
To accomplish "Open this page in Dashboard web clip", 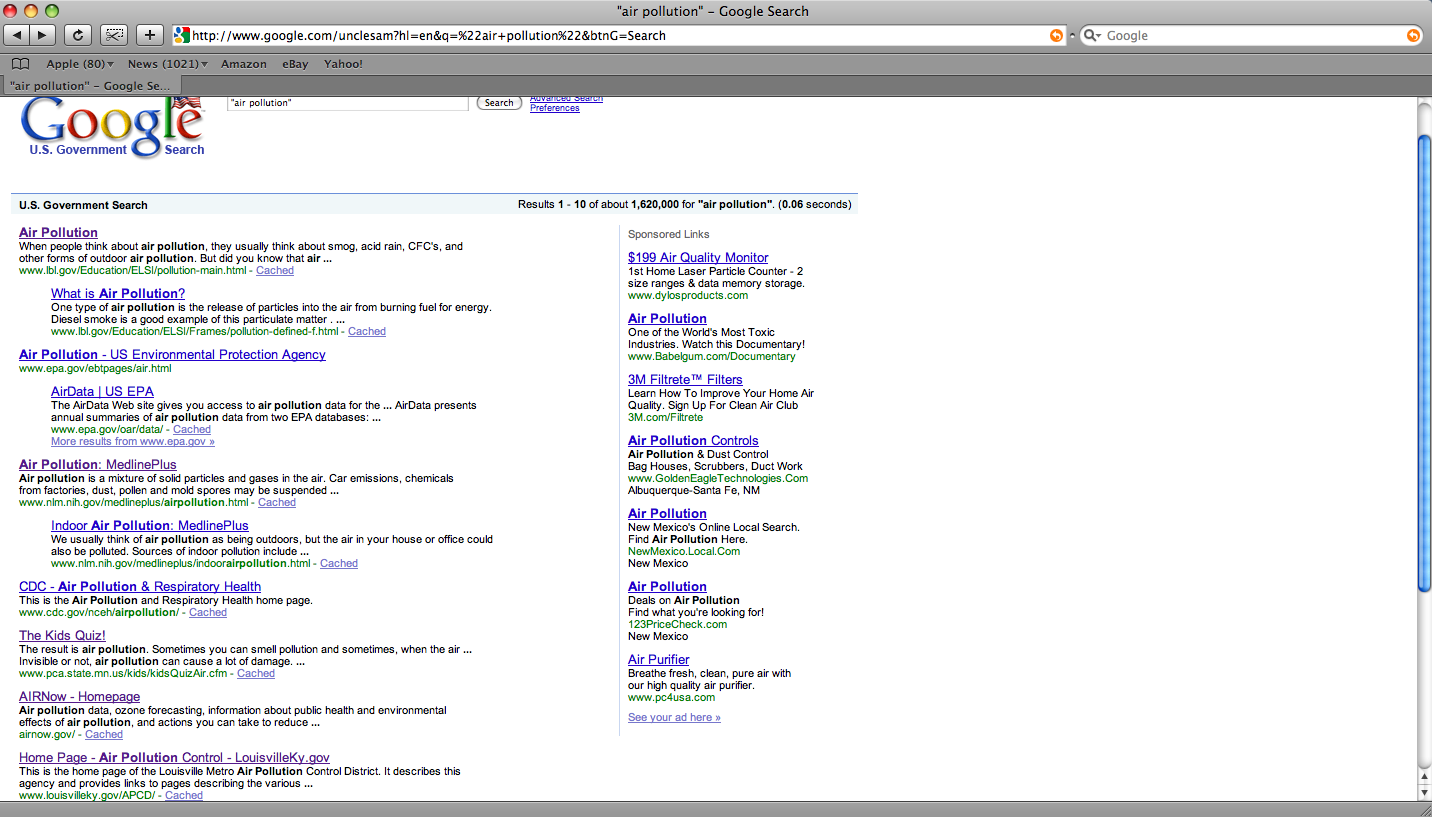I will (114, 35).
